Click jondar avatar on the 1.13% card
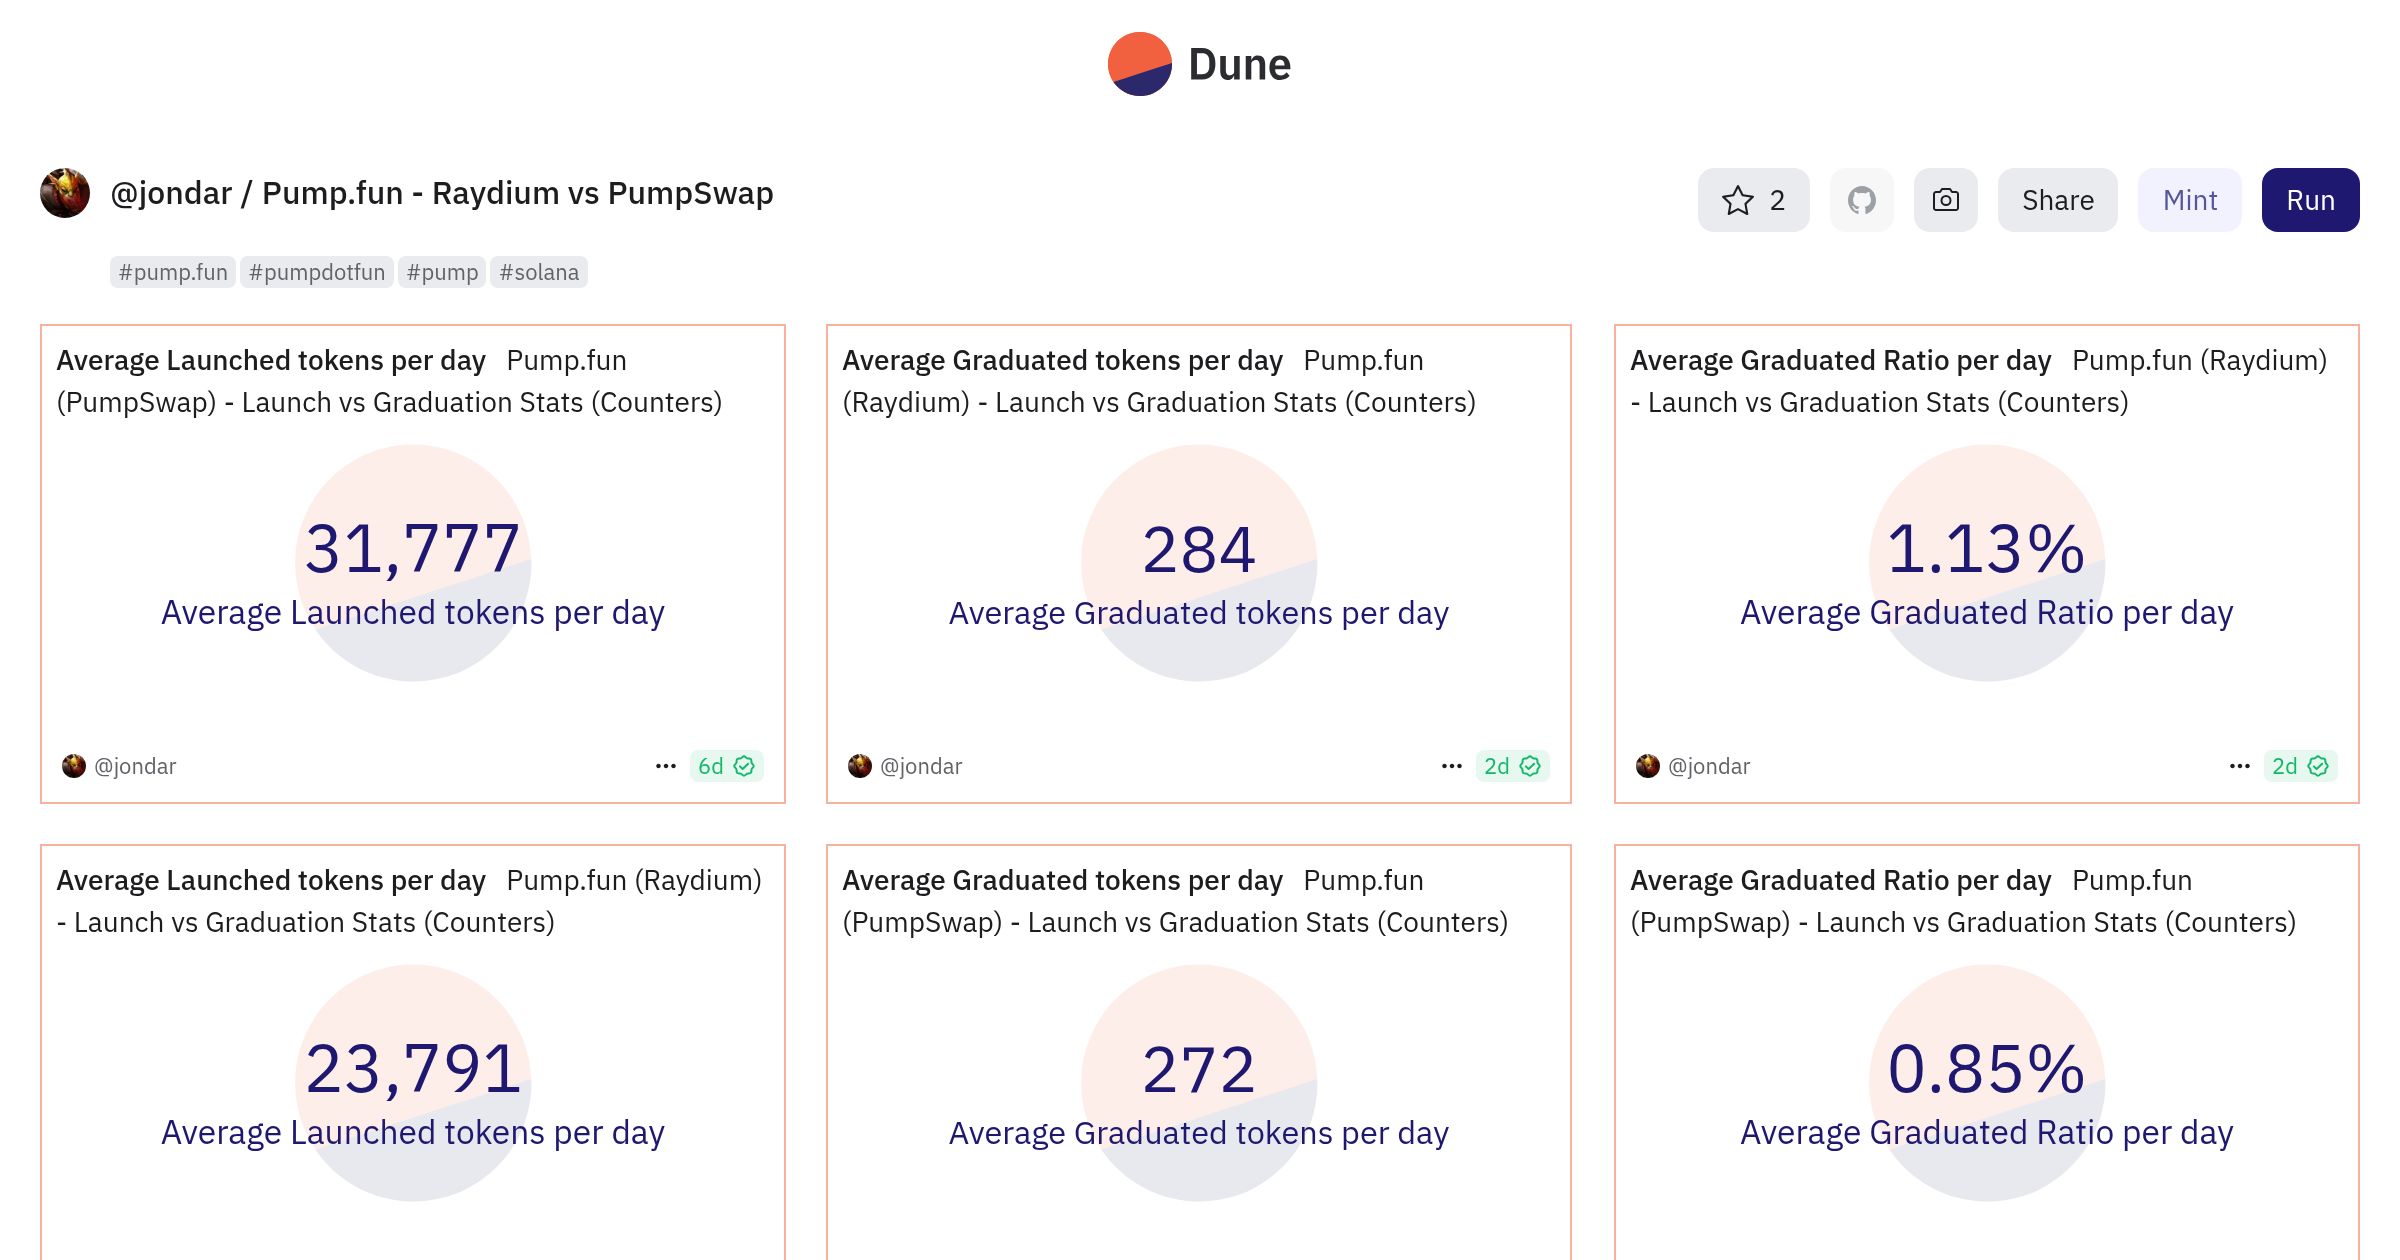Screen dimensions: 2400x1260 pos(1648,766)
